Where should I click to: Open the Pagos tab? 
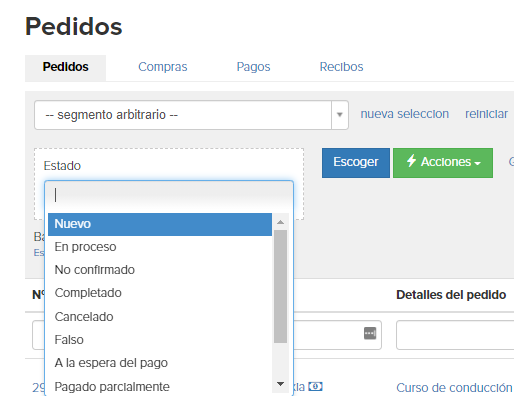point(253,67)
